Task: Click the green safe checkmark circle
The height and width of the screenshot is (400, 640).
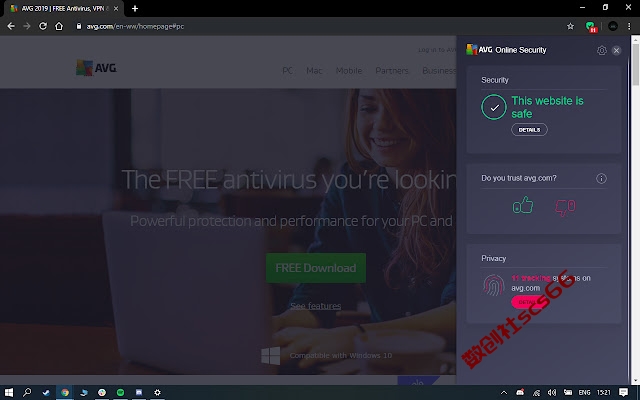Action: 494,107
